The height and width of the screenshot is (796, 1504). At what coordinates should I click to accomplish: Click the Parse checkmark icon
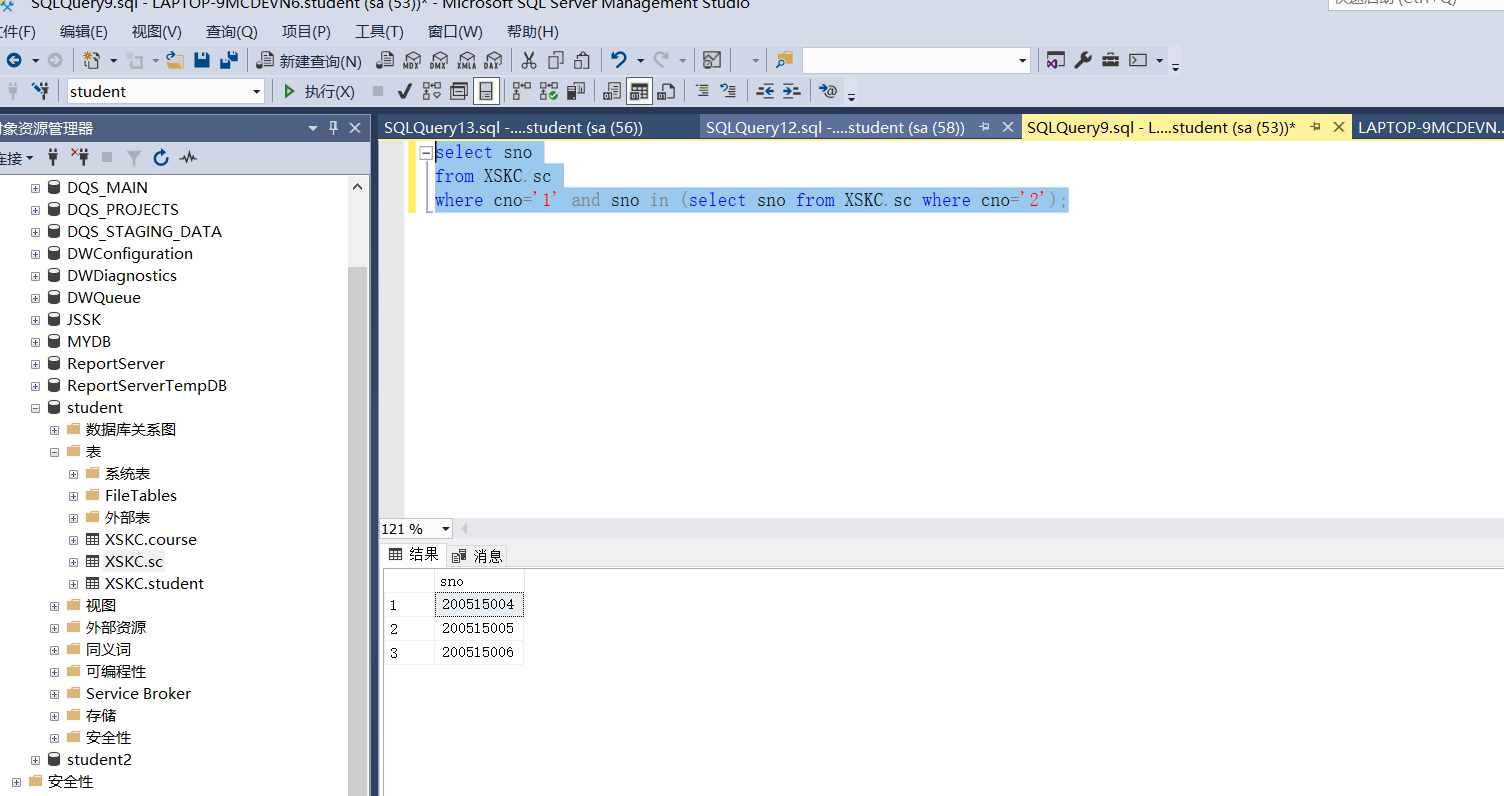tap(405, 91)
